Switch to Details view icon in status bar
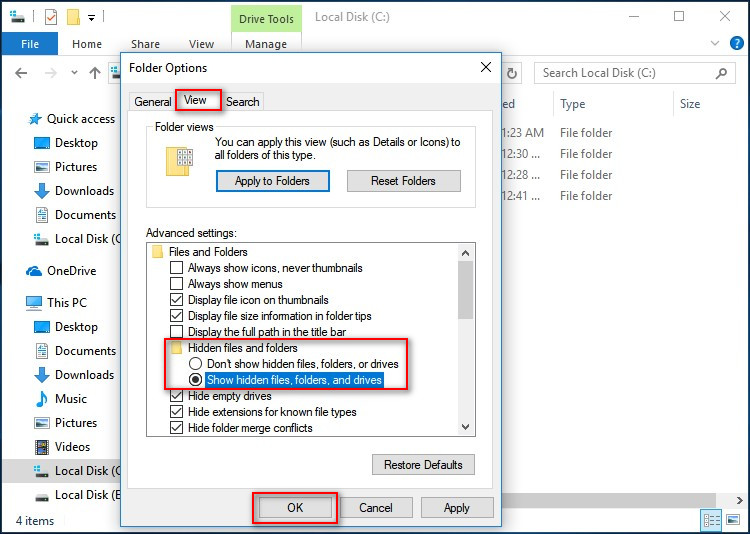 point(712,520)
